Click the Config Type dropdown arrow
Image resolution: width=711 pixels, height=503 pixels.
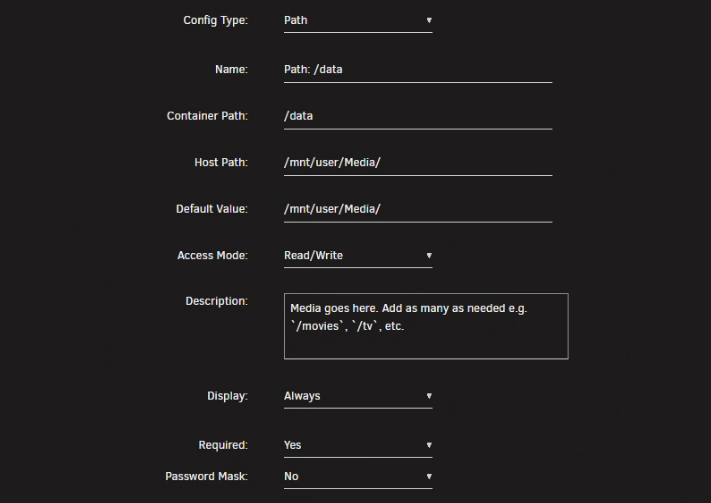pos(429,20)
